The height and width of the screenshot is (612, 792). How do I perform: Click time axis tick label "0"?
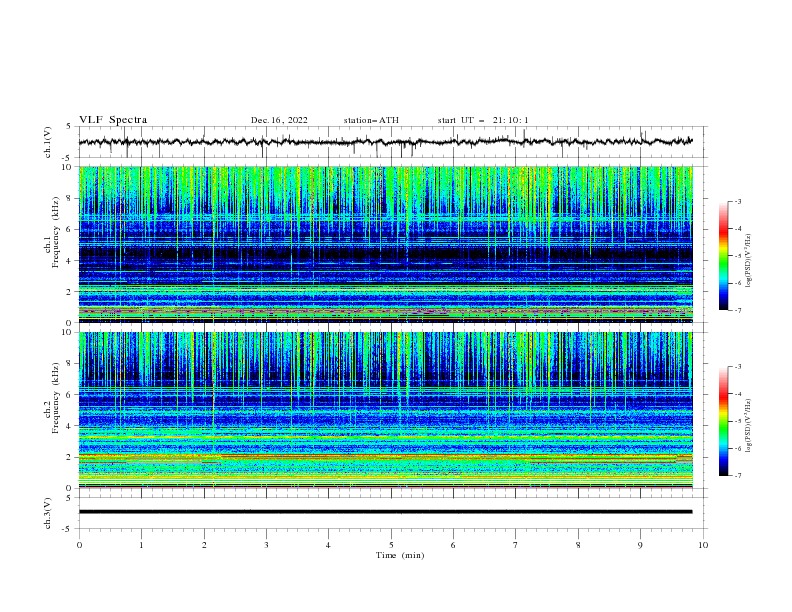pyautogui.click(x=79, y=545)
